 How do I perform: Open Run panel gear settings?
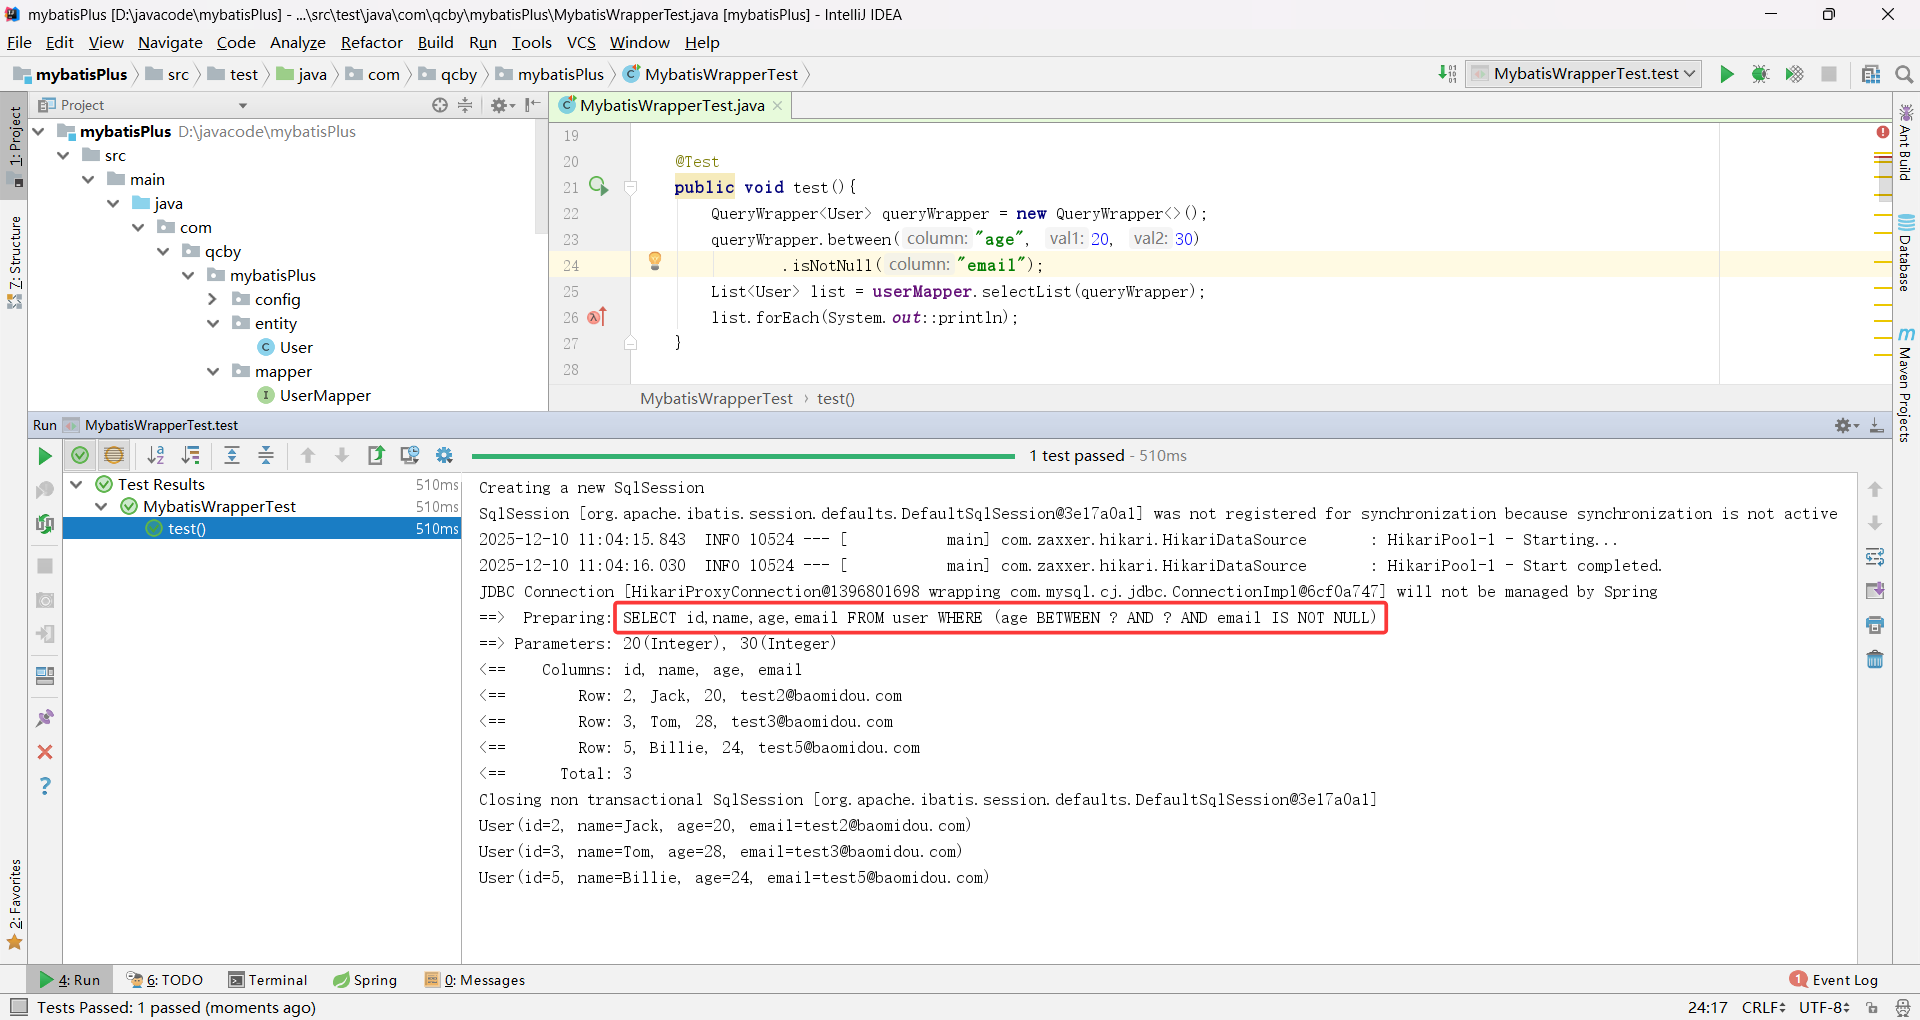click(1846, 426)
